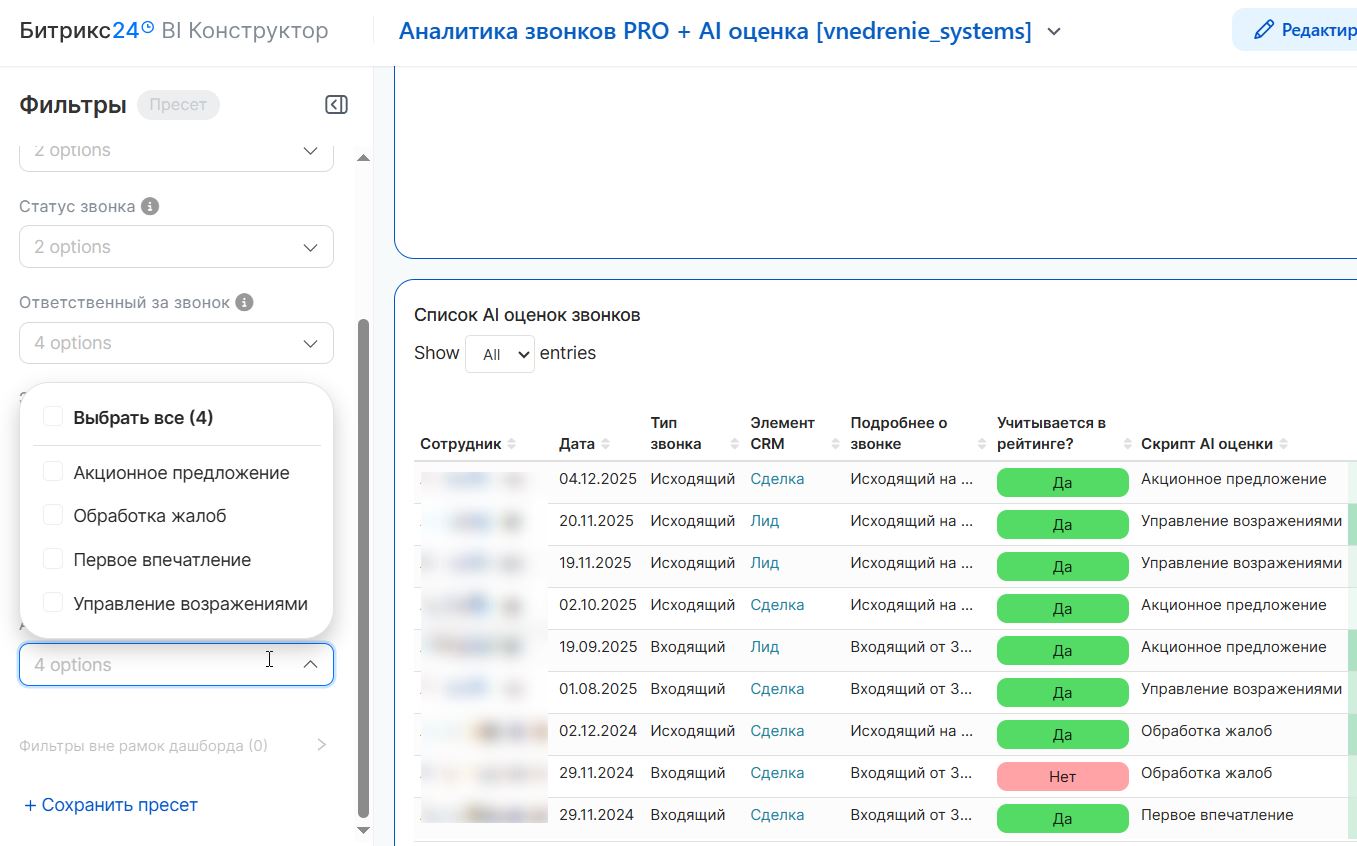The height and width of the screenshot is (846, 1357).
Task: Sort by Скрипт AI оценки column icon
Action: point(1283,444)
